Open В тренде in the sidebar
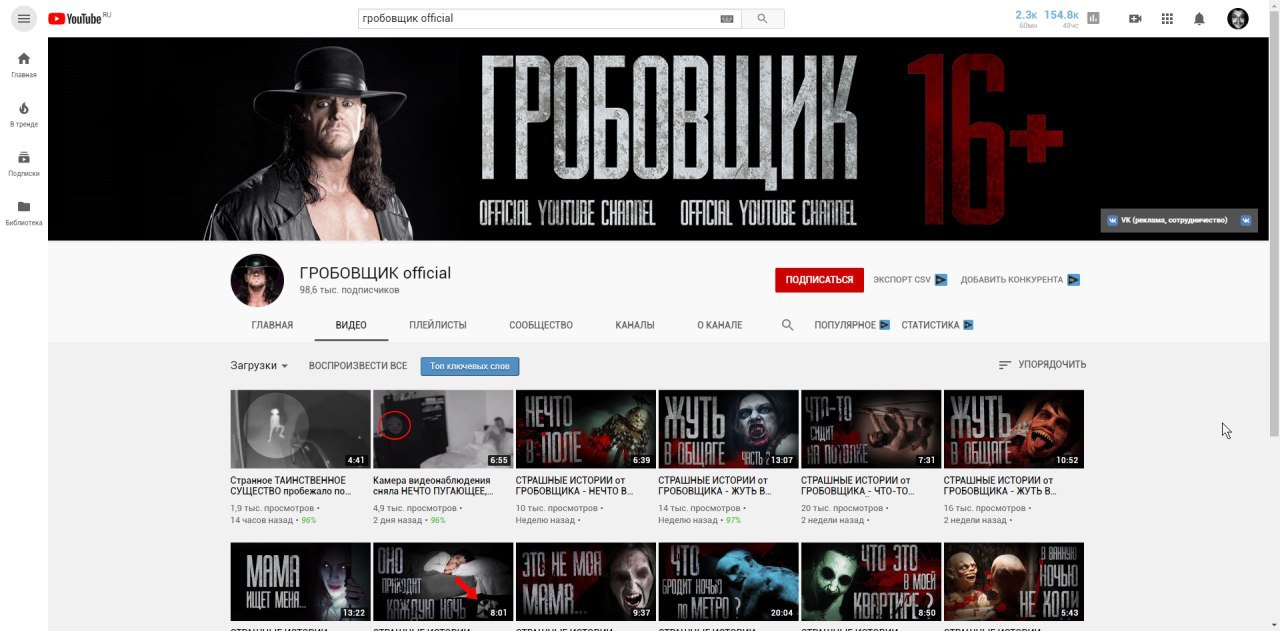Viewport: 1280px width, 631px height. 24,114
